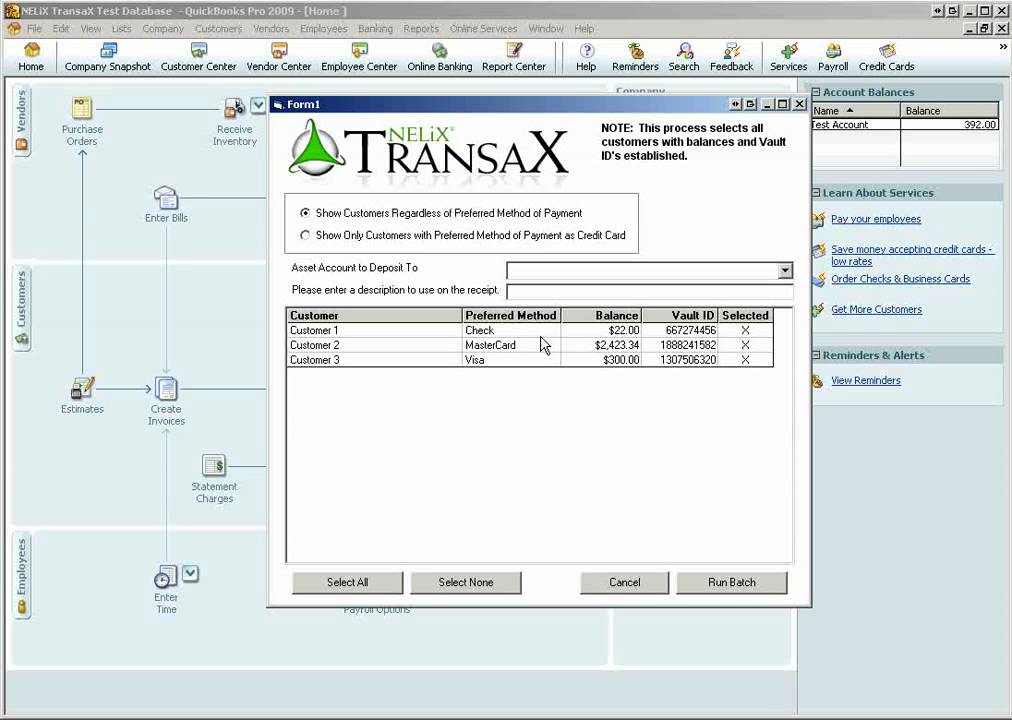1012x720 pixels.
Task: Select Show Customers Regardless of Preferred Method
Action: coord(305,213)
